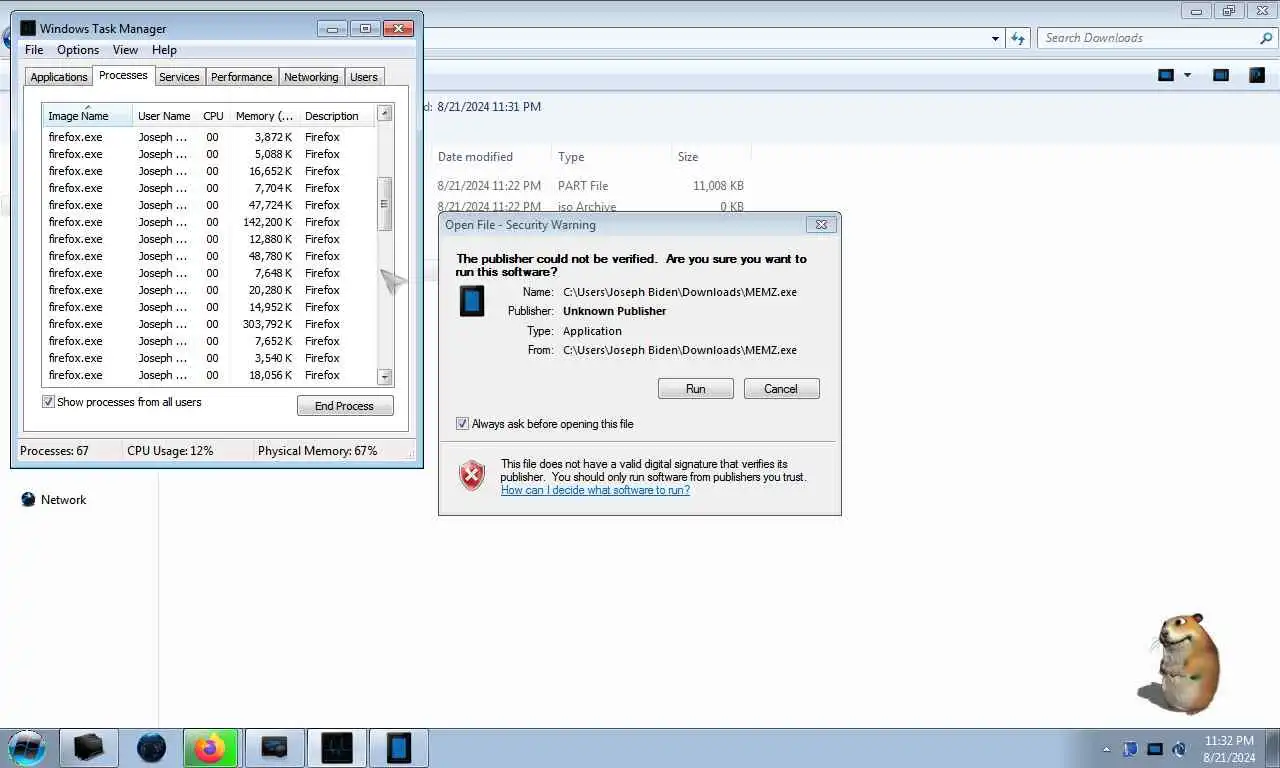Click the red shield warning icon
1280x768 pixels.
click(x=472, y=475)
